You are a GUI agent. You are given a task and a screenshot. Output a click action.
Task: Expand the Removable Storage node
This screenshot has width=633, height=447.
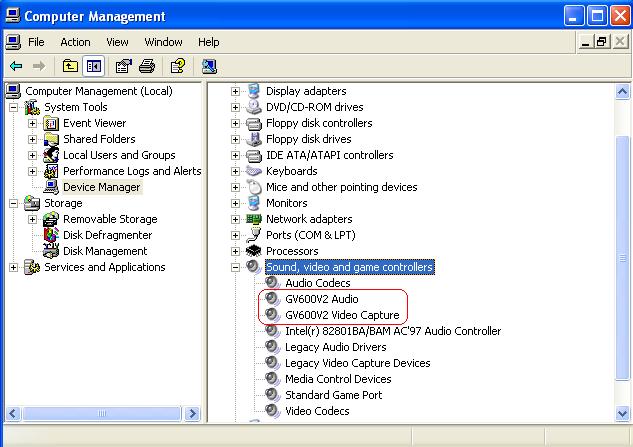(x=33, y=219)
